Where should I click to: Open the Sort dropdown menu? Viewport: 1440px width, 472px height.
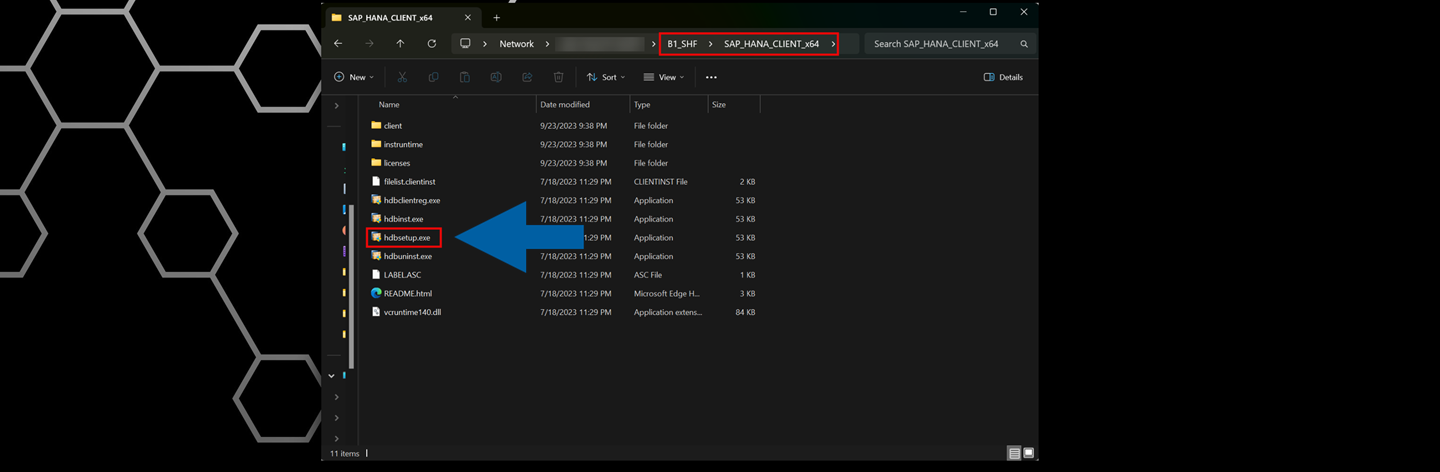point(606,77)
